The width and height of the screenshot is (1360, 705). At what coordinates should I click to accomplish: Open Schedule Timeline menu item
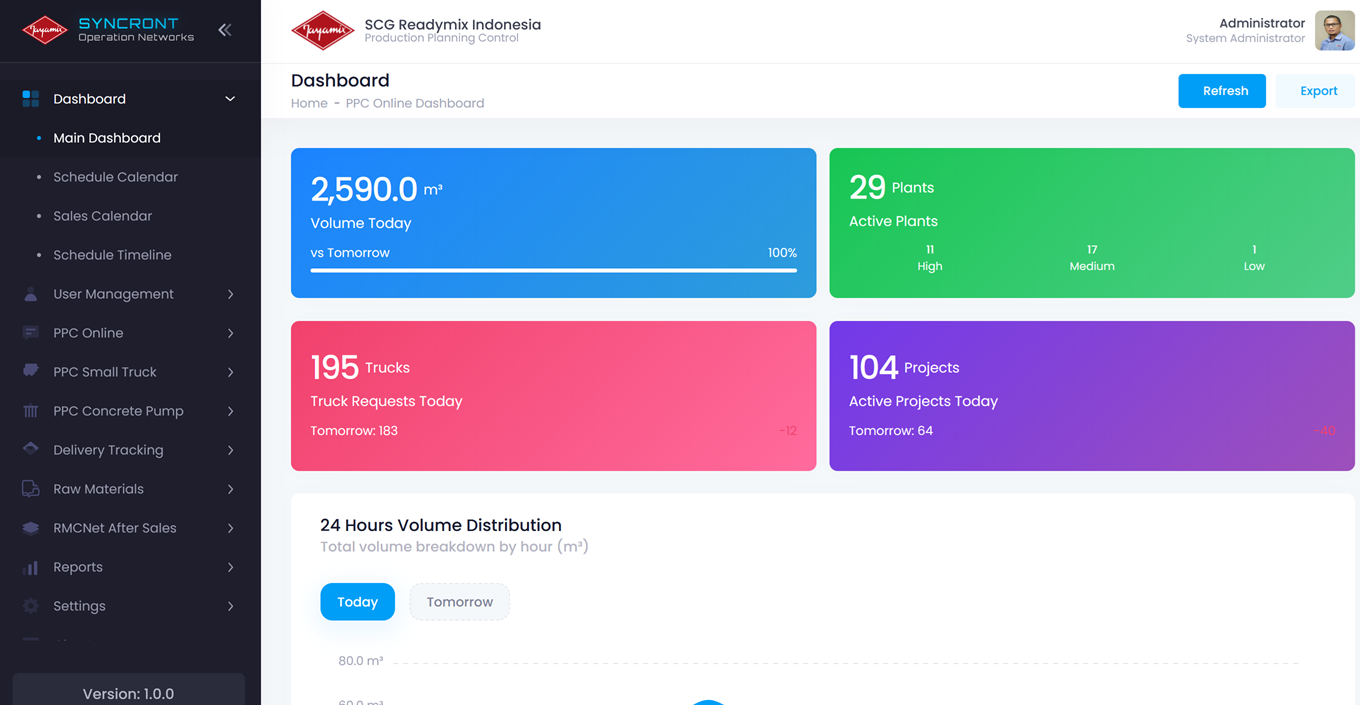tap(112, 255)
